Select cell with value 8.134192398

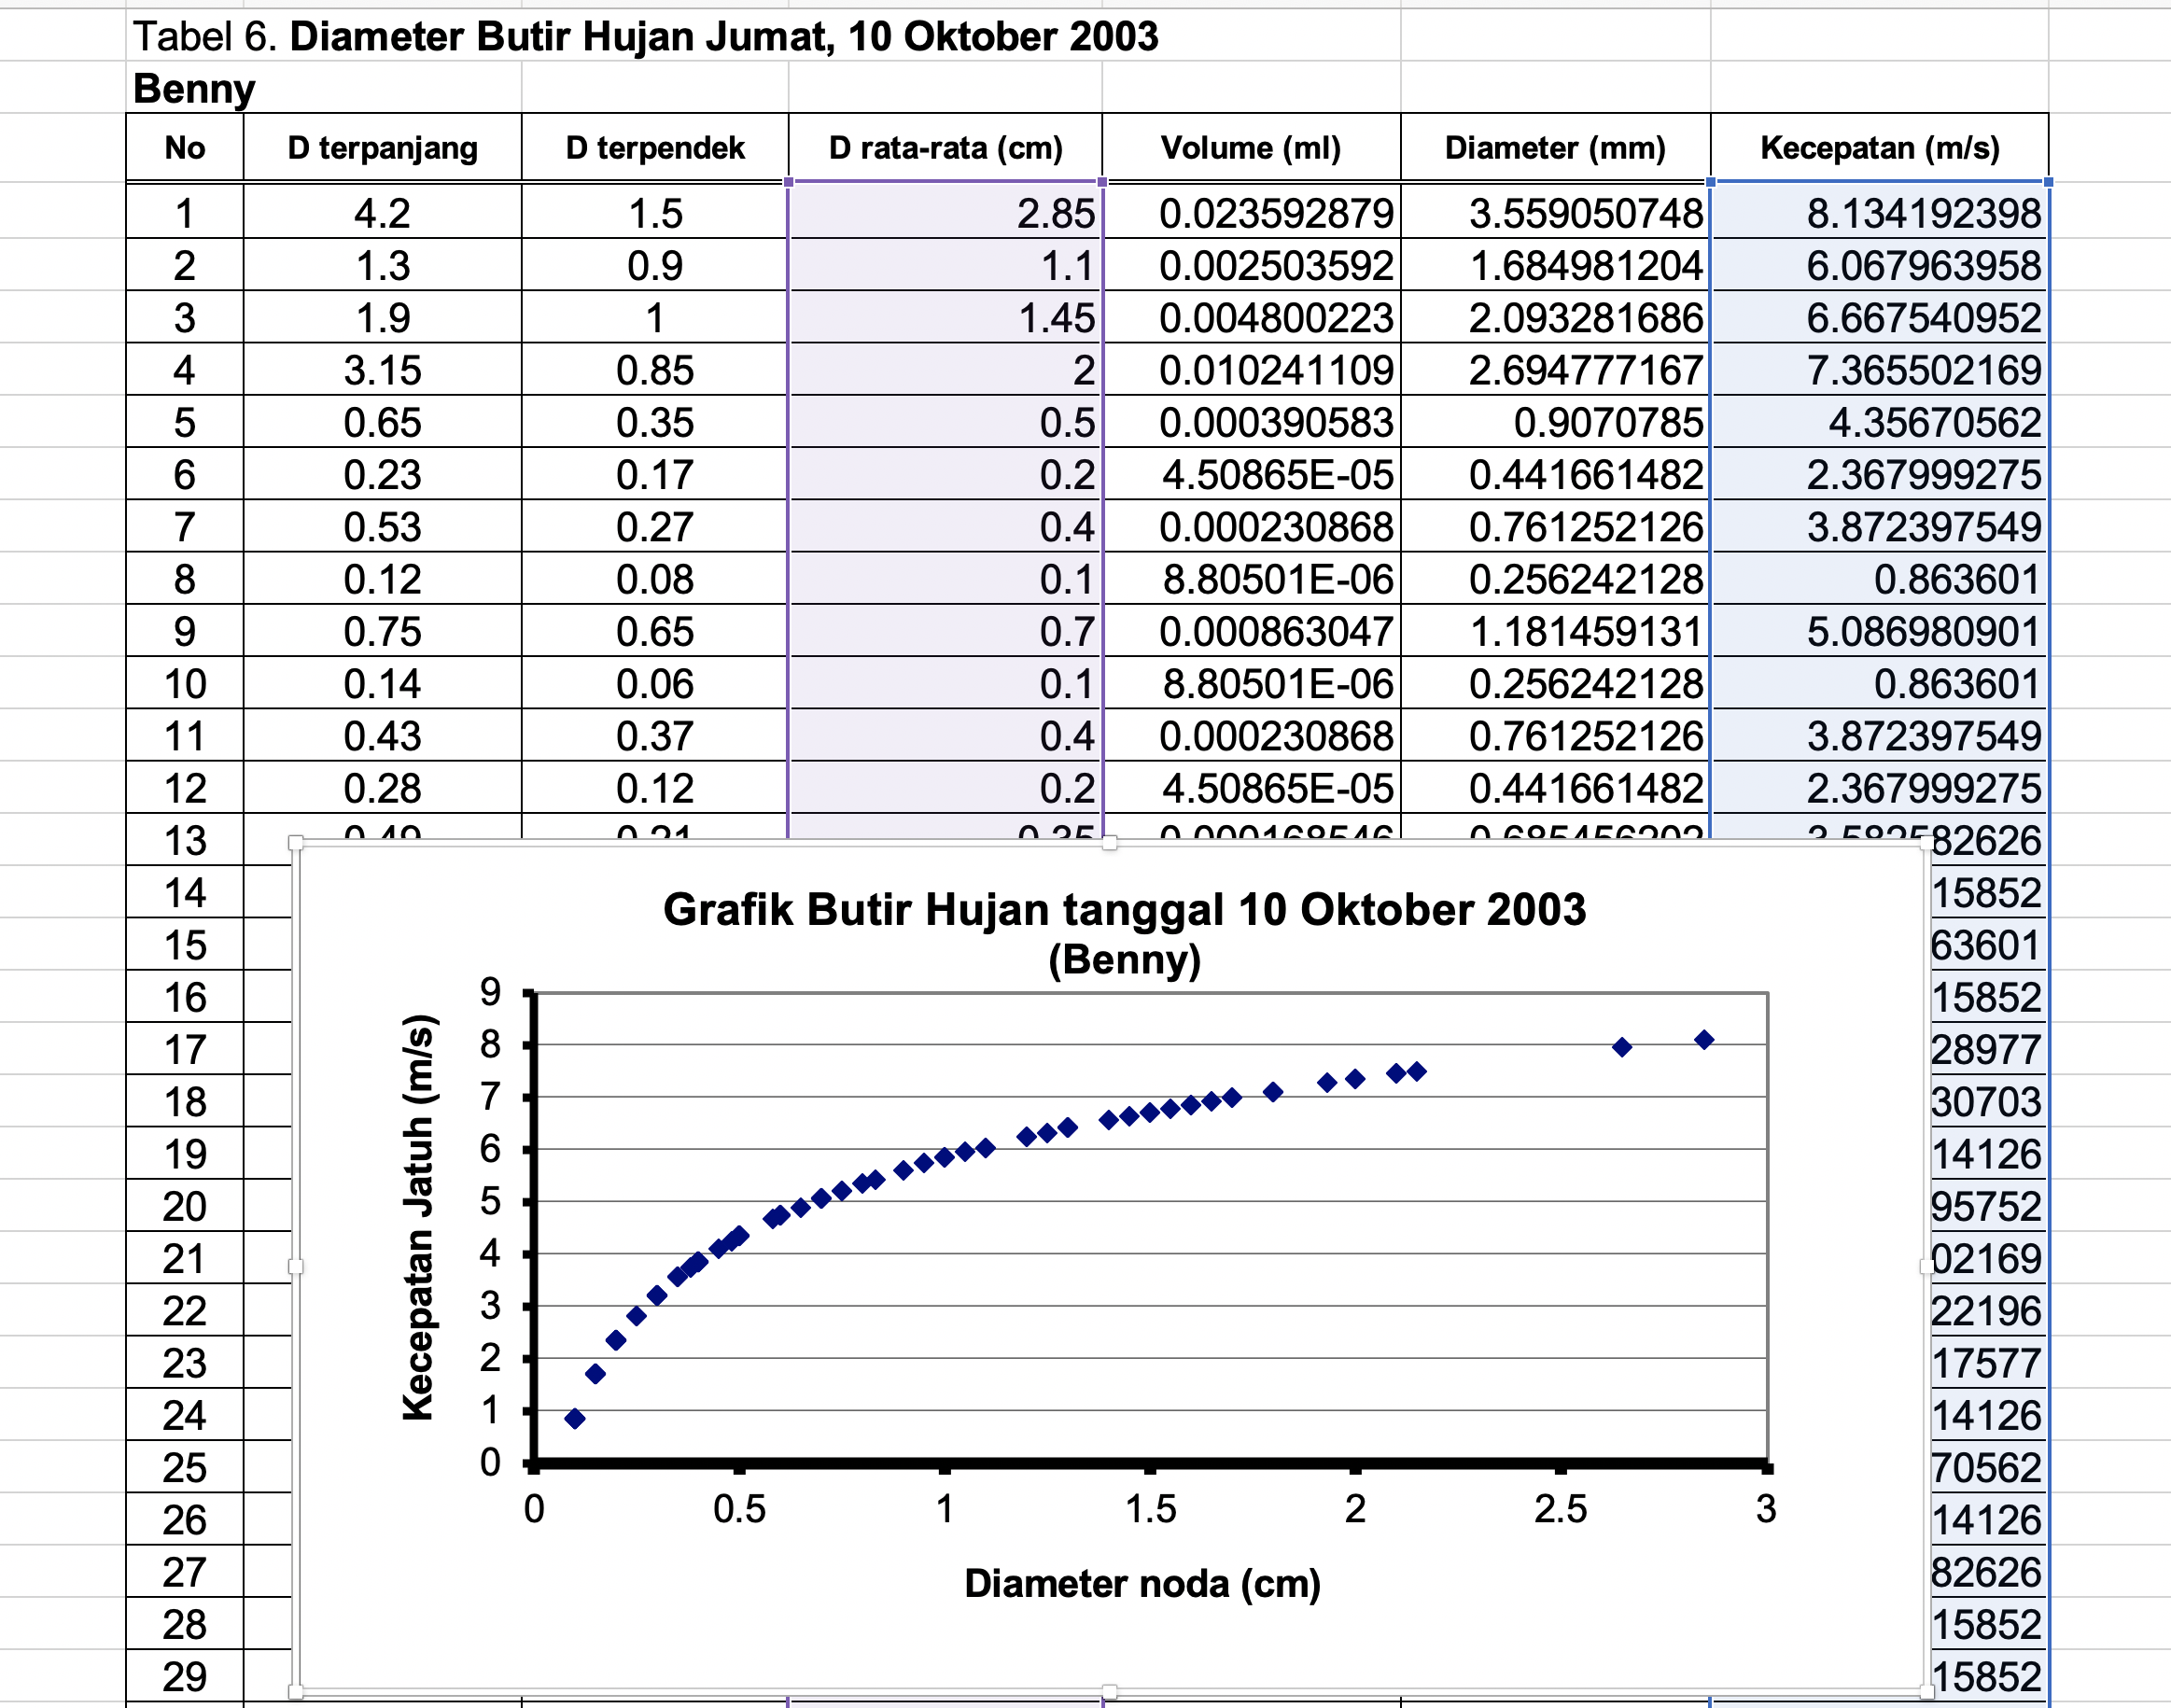coord(1879,213)
